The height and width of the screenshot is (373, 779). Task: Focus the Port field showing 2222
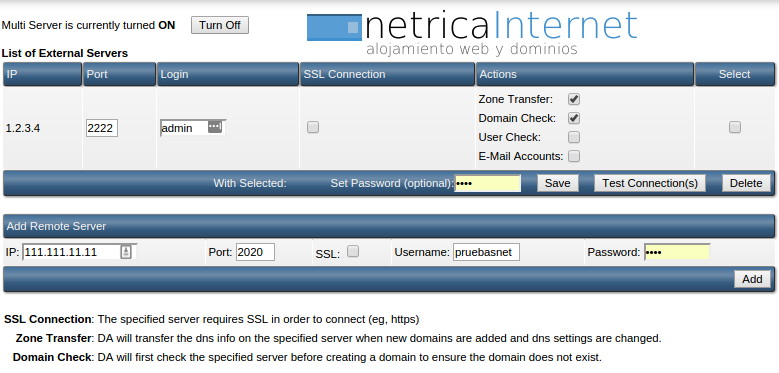point(102,128)
